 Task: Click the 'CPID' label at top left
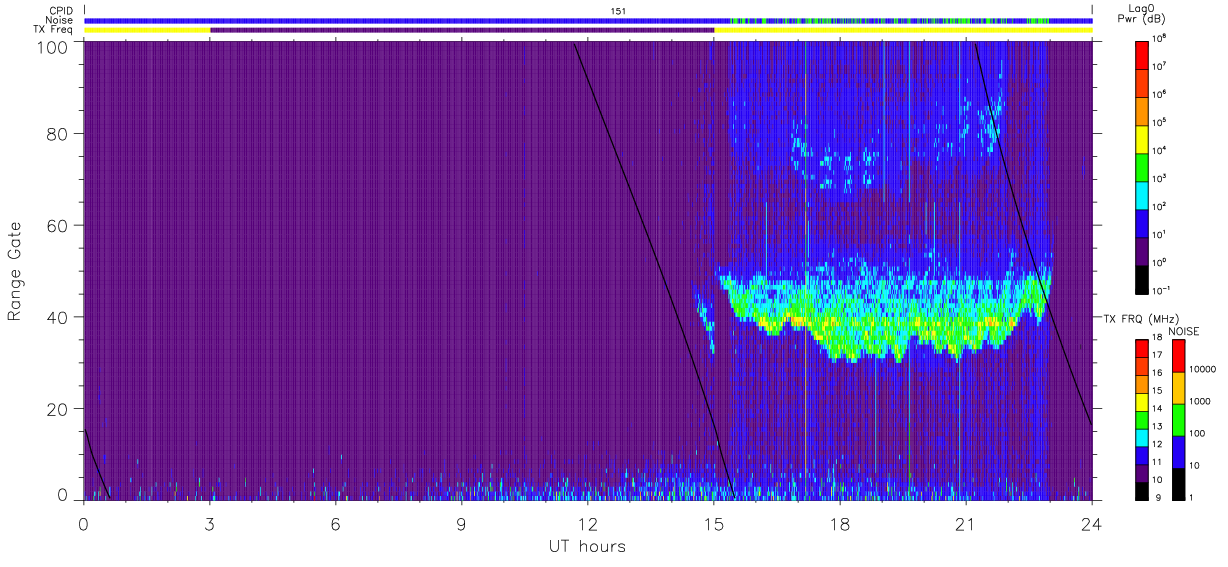pyautogui.click(x=62, y=11)
